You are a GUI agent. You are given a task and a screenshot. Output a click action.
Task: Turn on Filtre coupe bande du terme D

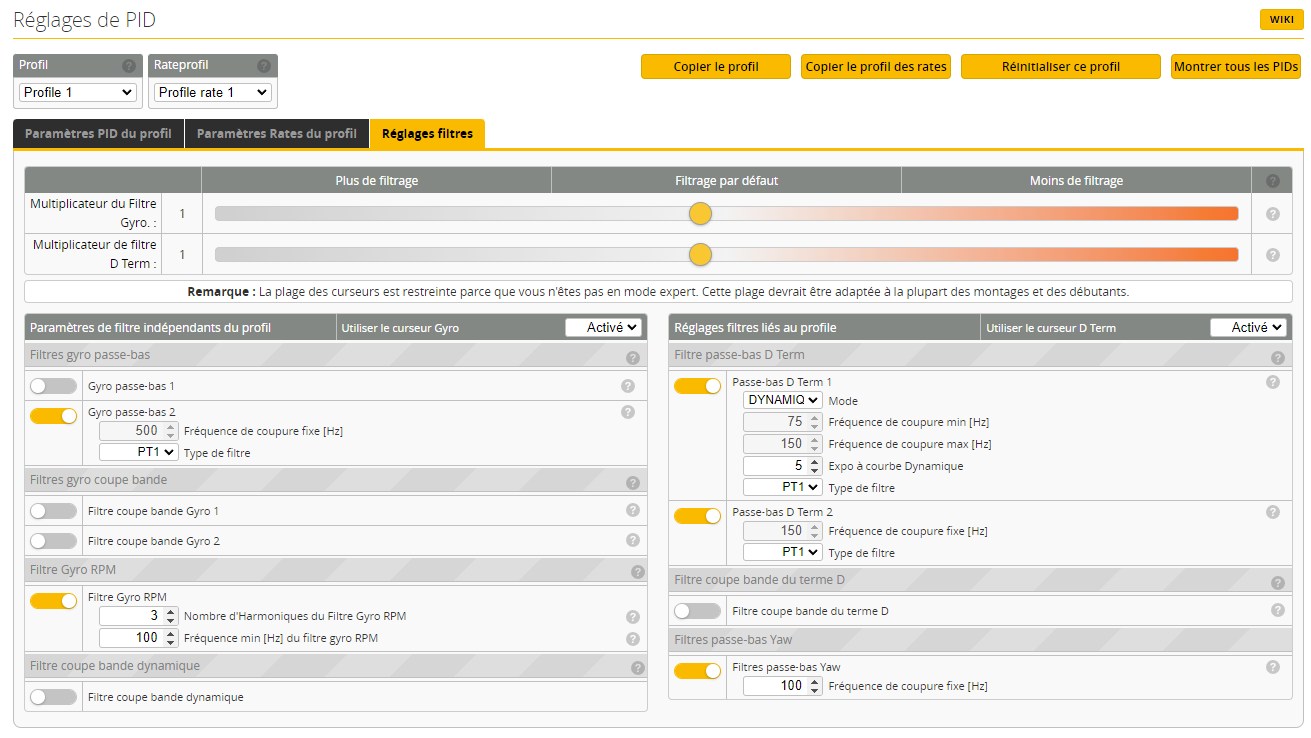[697, 611]
